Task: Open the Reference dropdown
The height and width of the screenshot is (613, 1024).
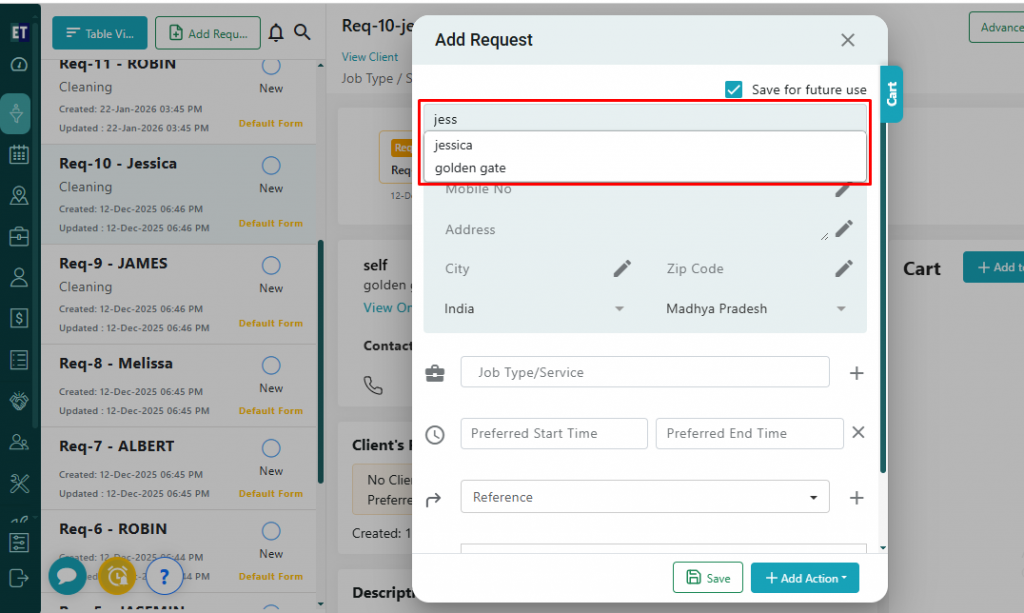Action: 644,497
